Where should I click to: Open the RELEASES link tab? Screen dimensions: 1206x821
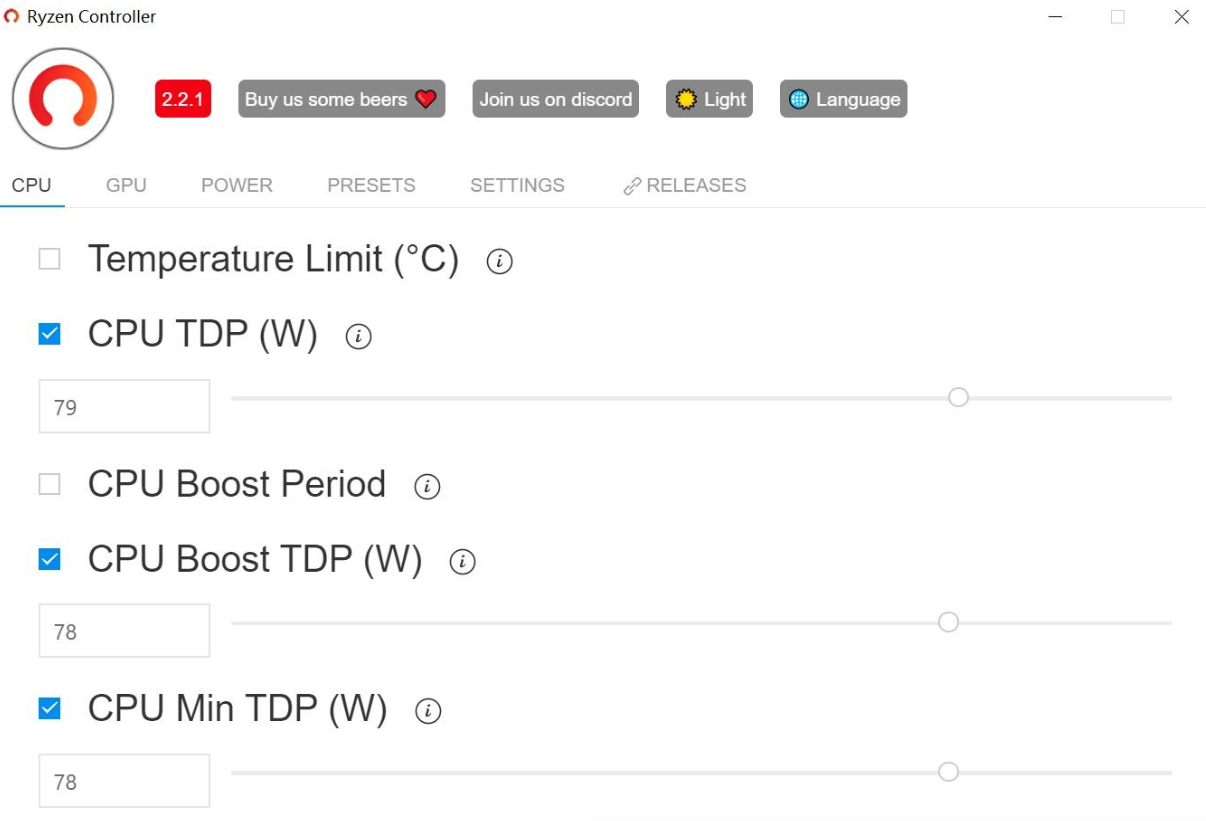pyautogui.click(x=685, y=185)
